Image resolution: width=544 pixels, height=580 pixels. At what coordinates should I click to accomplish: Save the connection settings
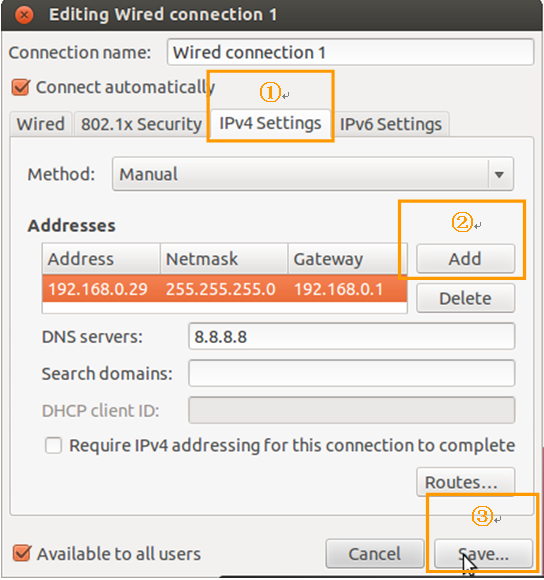pos(483,554)
